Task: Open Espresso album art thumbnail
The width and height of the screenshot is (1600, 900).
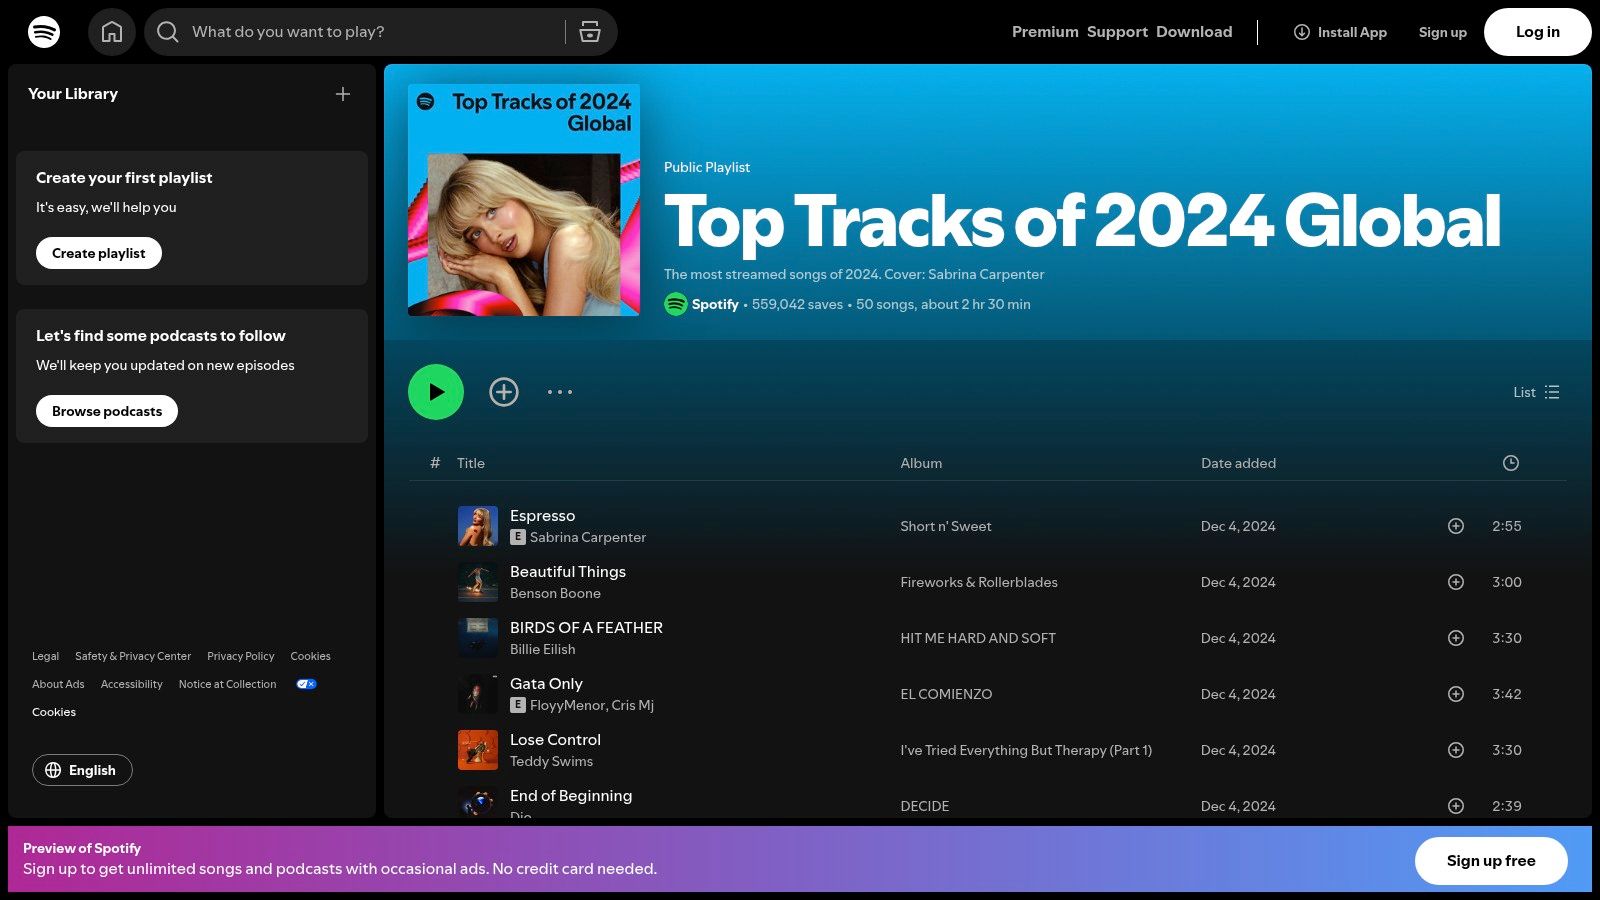Action: coord(478,526)
